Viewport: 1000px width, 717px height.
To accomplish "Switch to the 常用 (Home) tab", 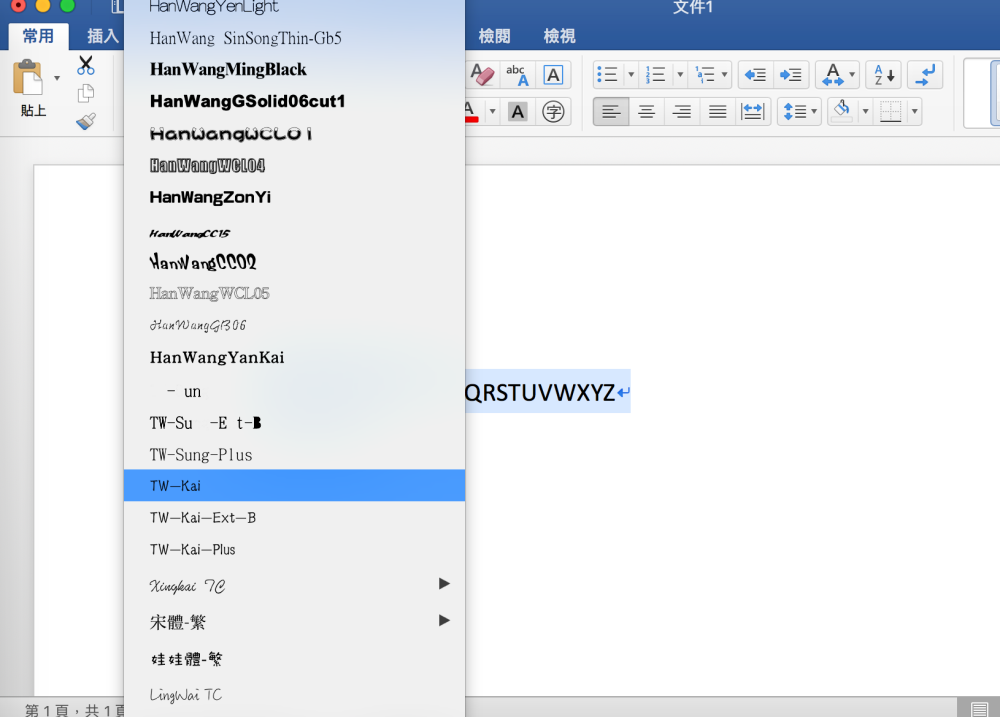I will 38,36.
